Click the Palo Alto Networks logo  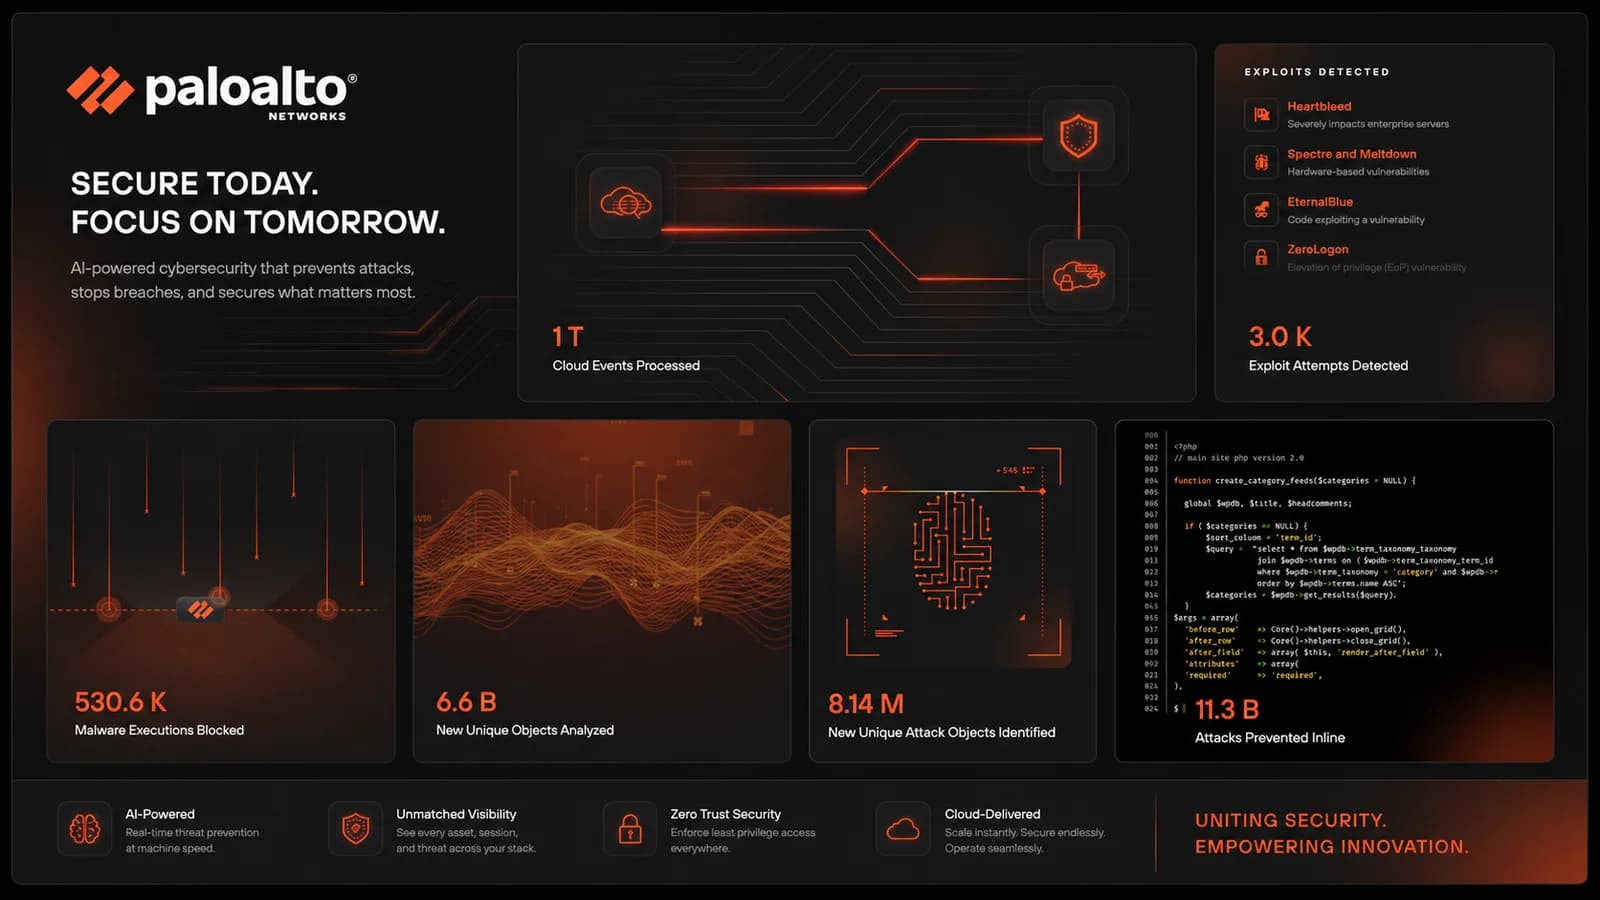(212, 93)
